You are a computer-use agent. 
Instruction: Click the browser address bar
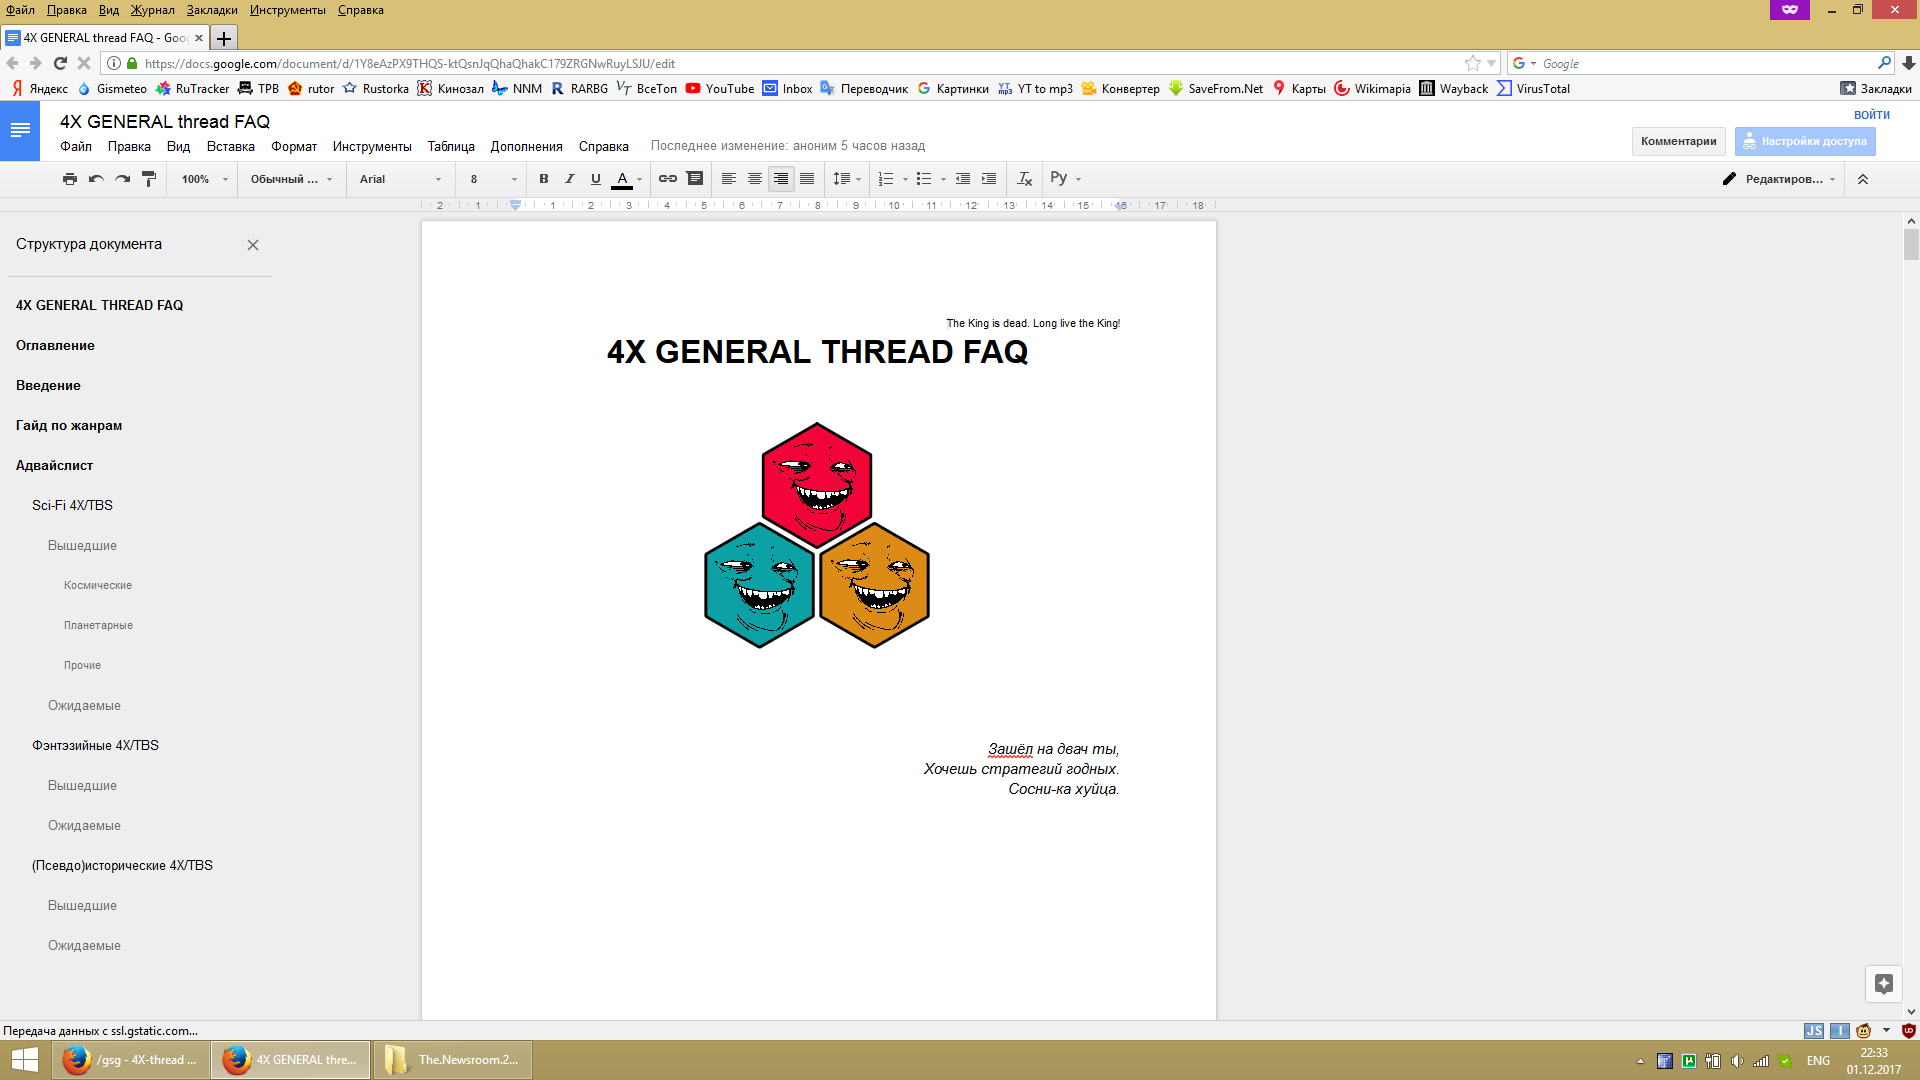(800, 63)
